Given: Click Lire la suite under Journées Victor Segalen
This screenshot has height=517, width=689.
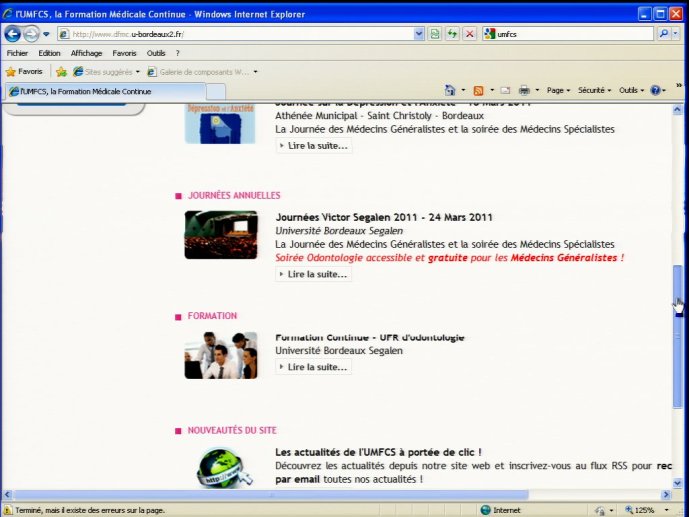Looking at the screenshot, I should (313, 274).
